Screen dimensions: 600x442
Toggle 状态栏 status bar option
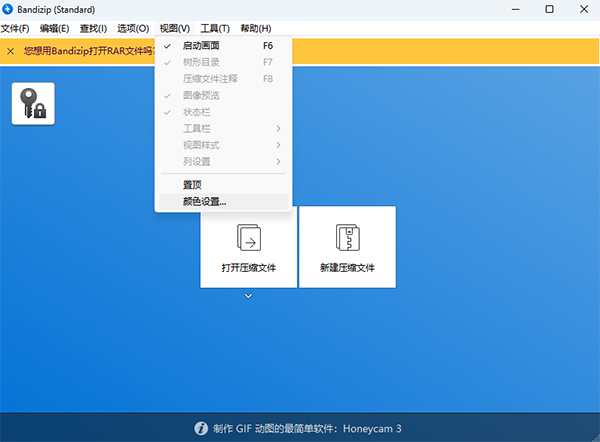(x=223, y=112)
